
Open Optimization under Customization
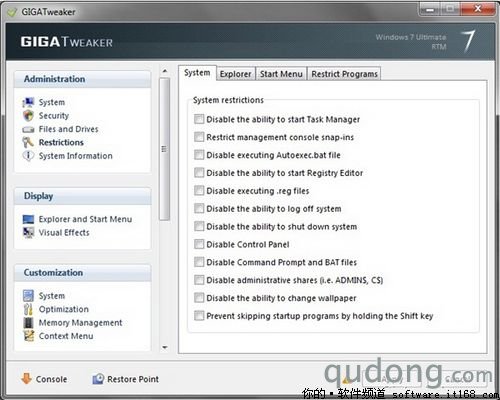click(64, 309)
